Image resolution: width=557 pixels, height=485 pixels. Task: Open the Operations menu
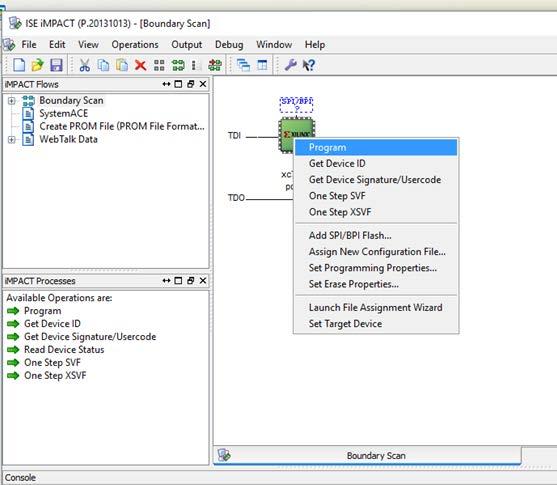click(x=135, y=45)
